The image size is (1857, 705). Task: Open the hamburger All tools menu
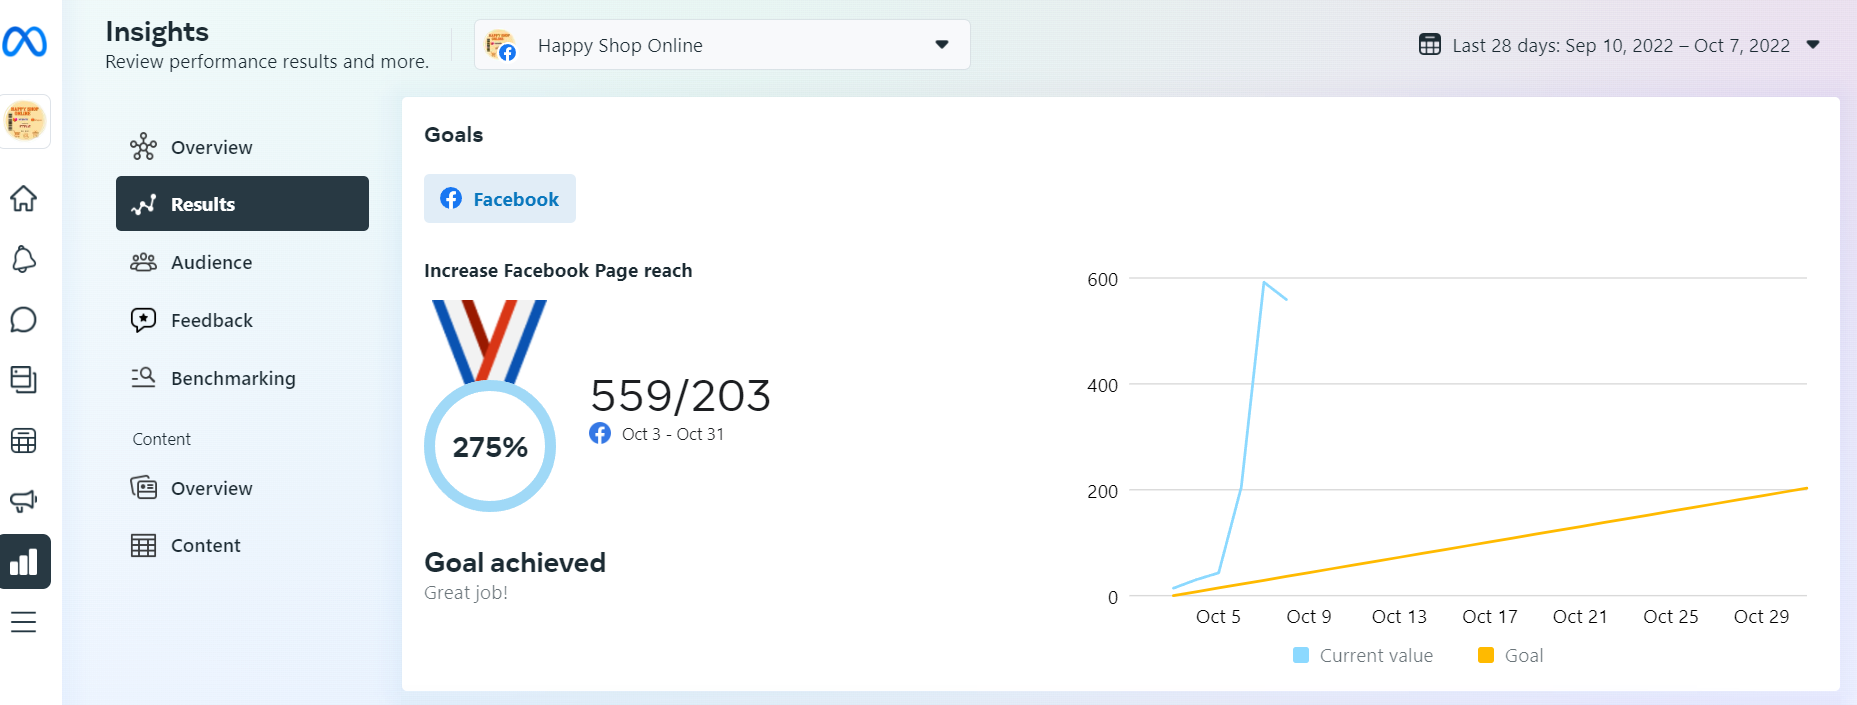24,622
